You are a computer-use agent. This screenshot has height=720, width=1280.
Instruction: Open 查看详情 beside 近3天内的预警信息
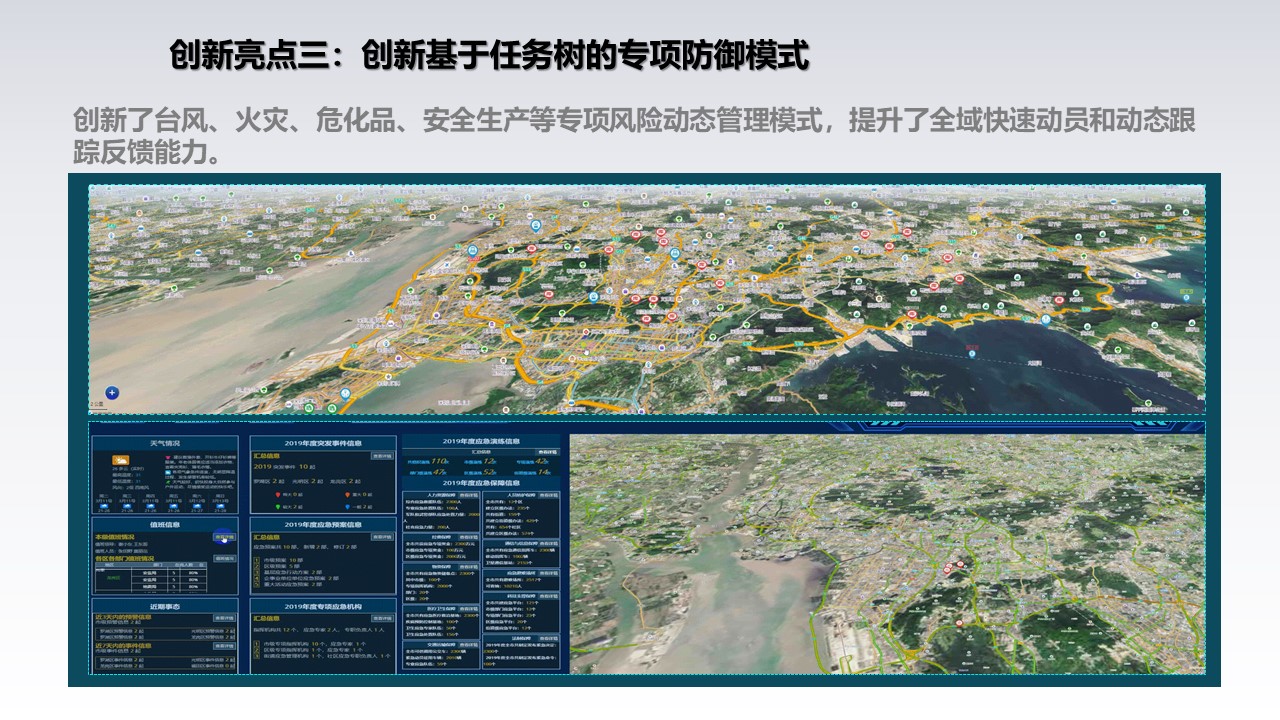tap(224, 618)
